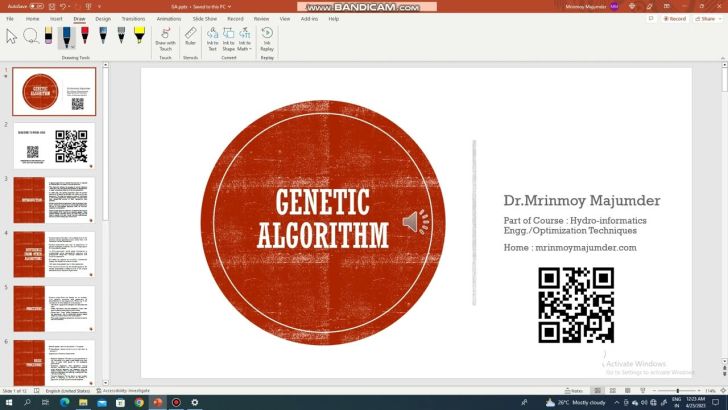Open the Mrinmoy Majumder account avatar
The height and width of the screenshot is (410, 728).
[x=615, y=7]
